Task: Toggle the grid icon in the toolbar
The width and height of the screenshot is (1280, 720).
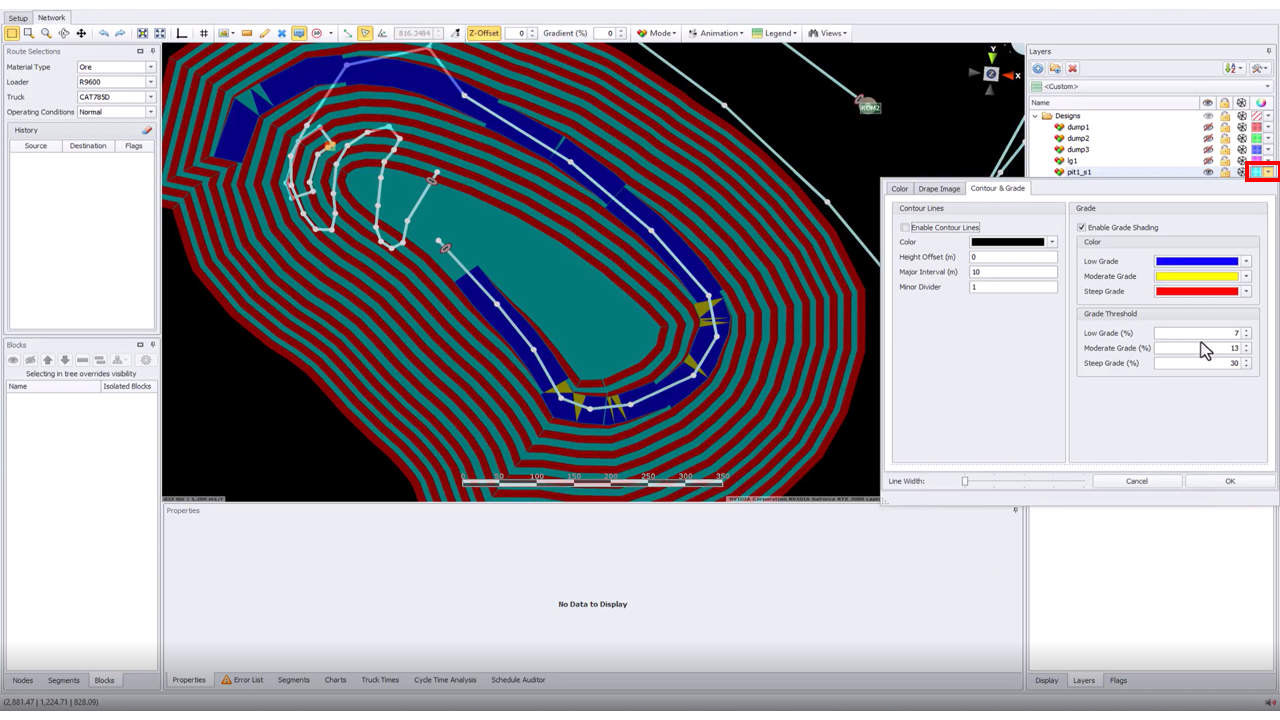Action: coord(204,33)
